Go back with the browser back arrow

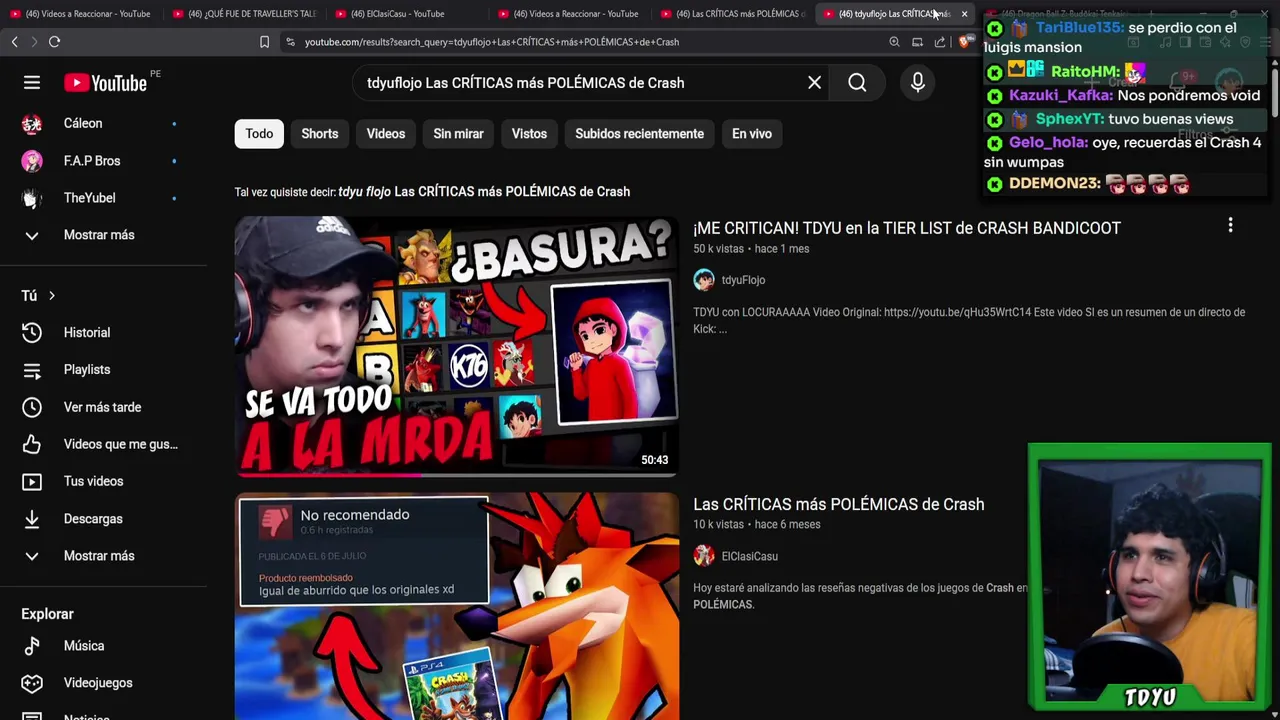(x=14, y=42)
